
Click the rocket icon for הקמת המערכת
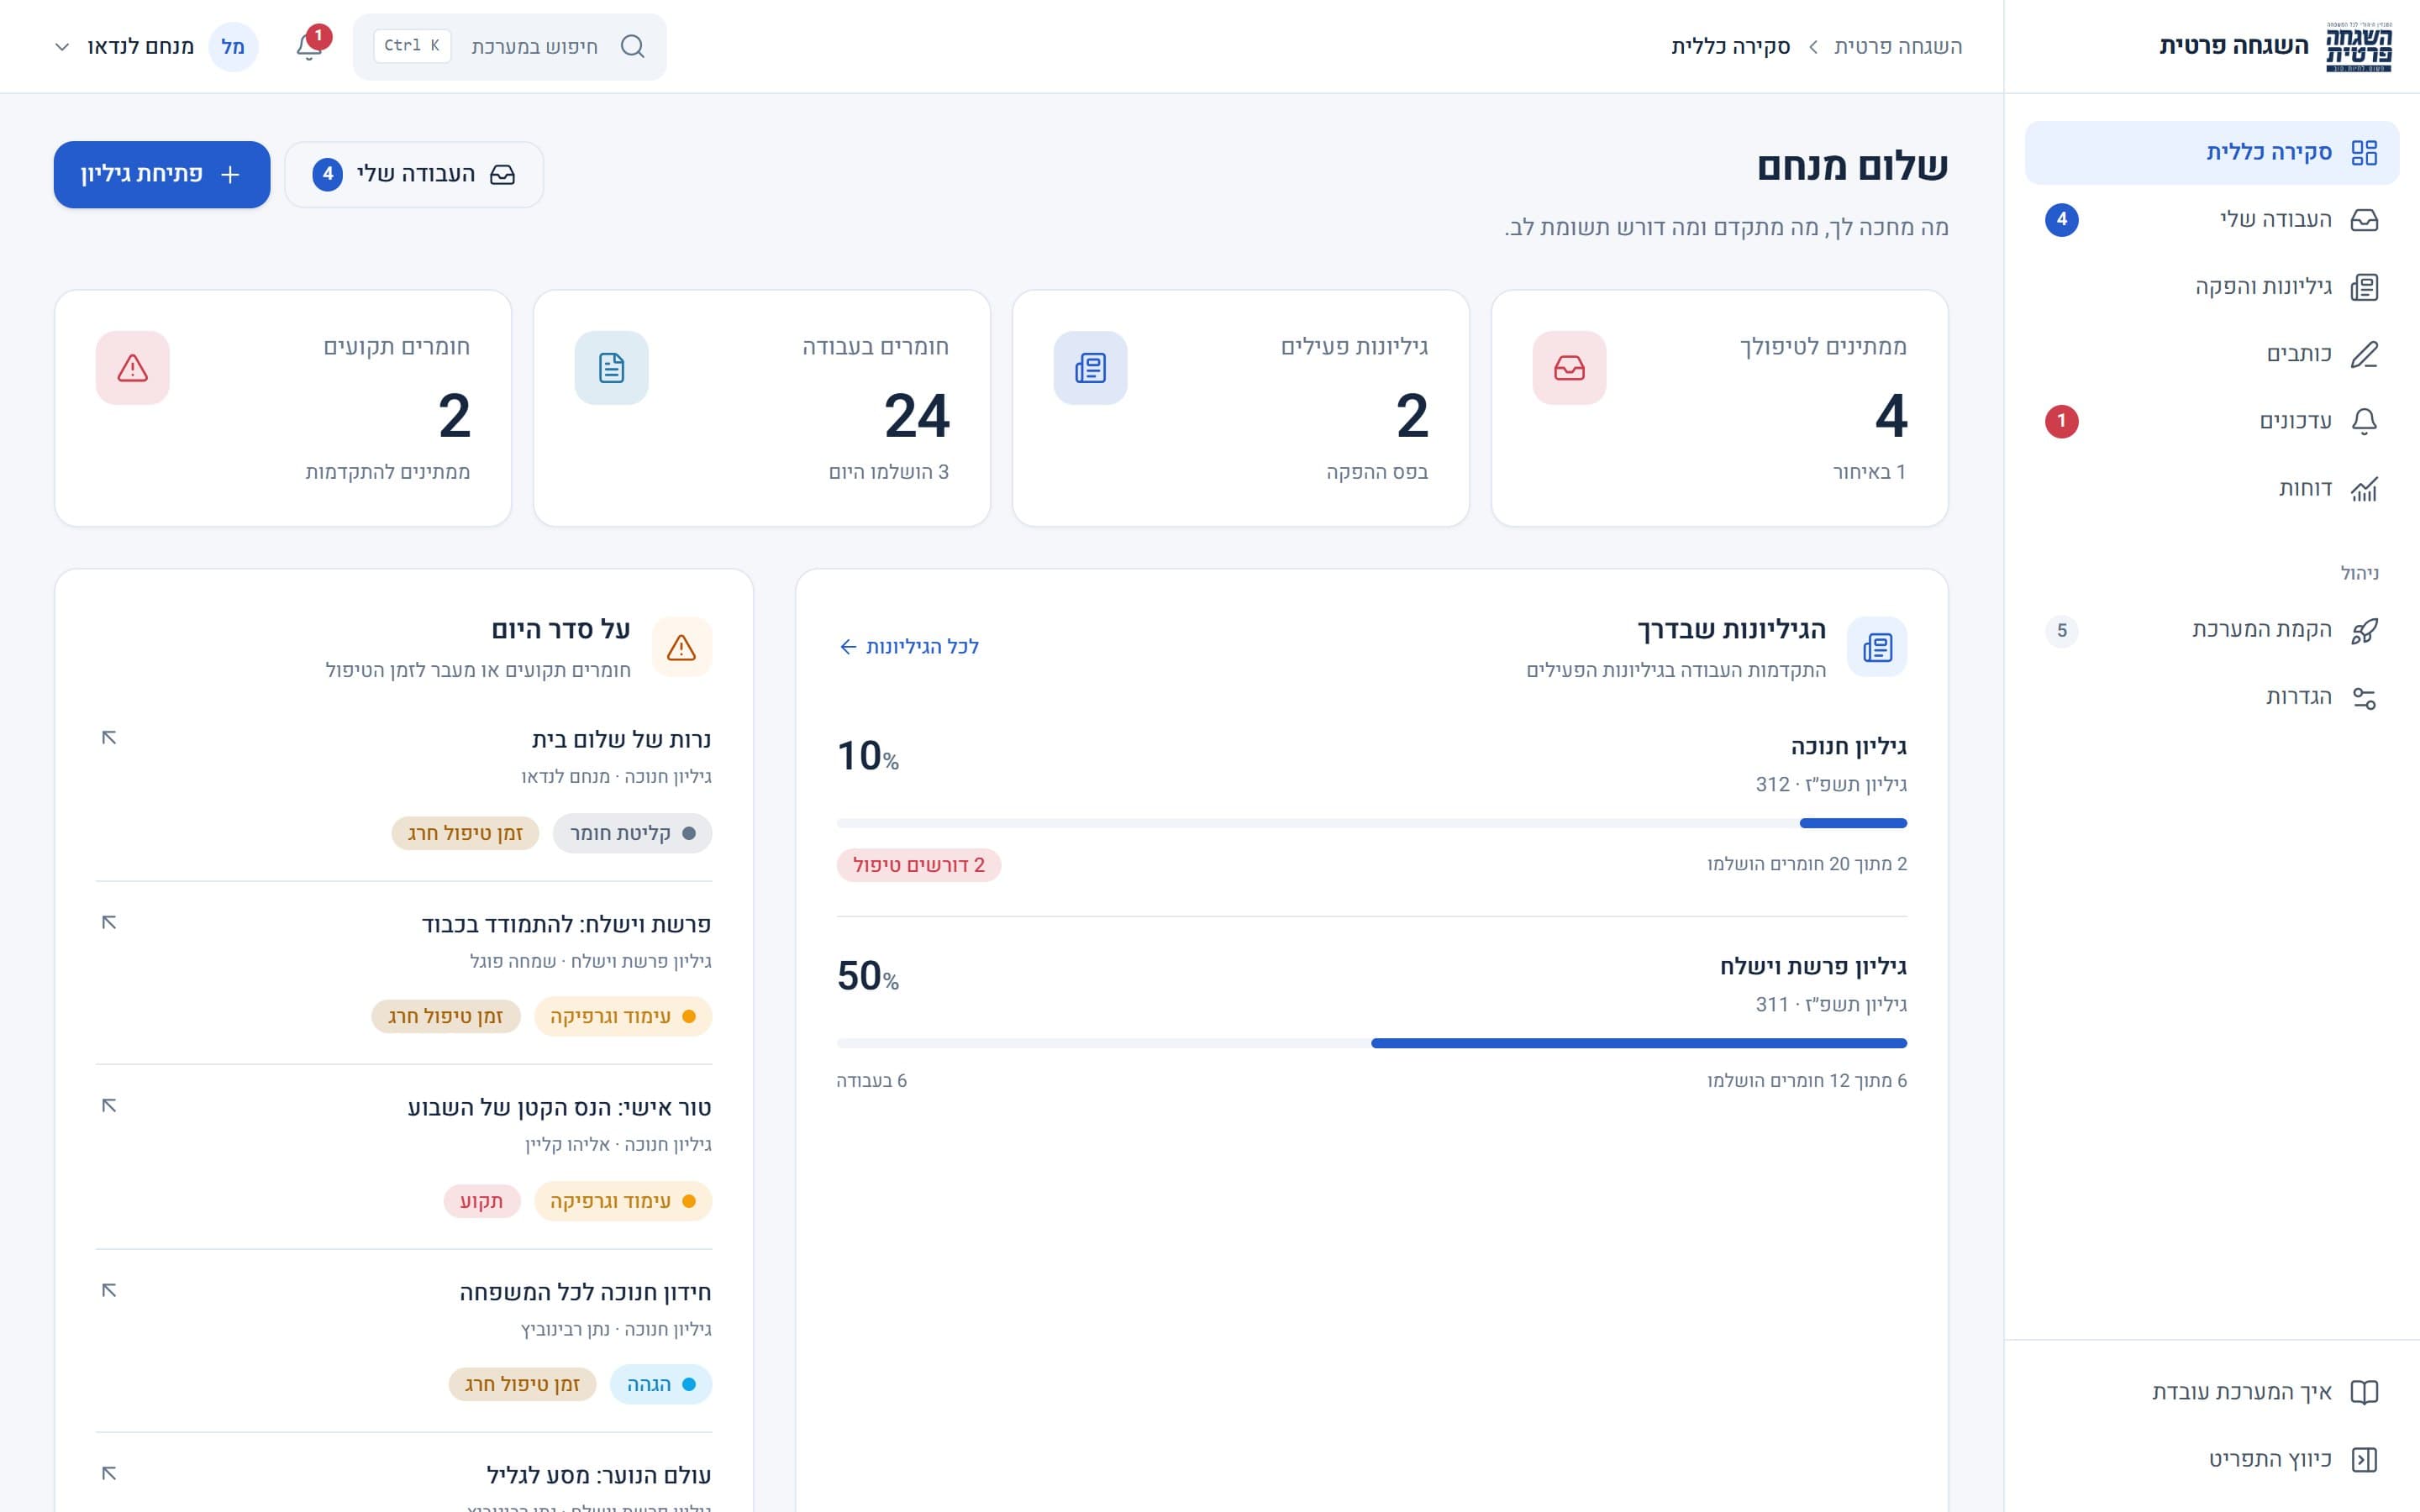click(2364, 631)
